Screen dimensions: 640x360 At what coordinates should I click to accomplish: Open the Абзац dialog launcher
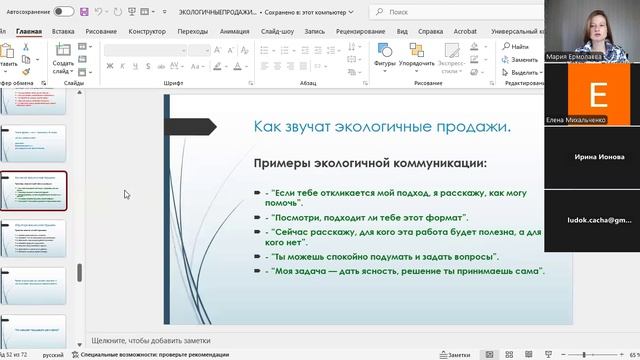tap(365, 83)
